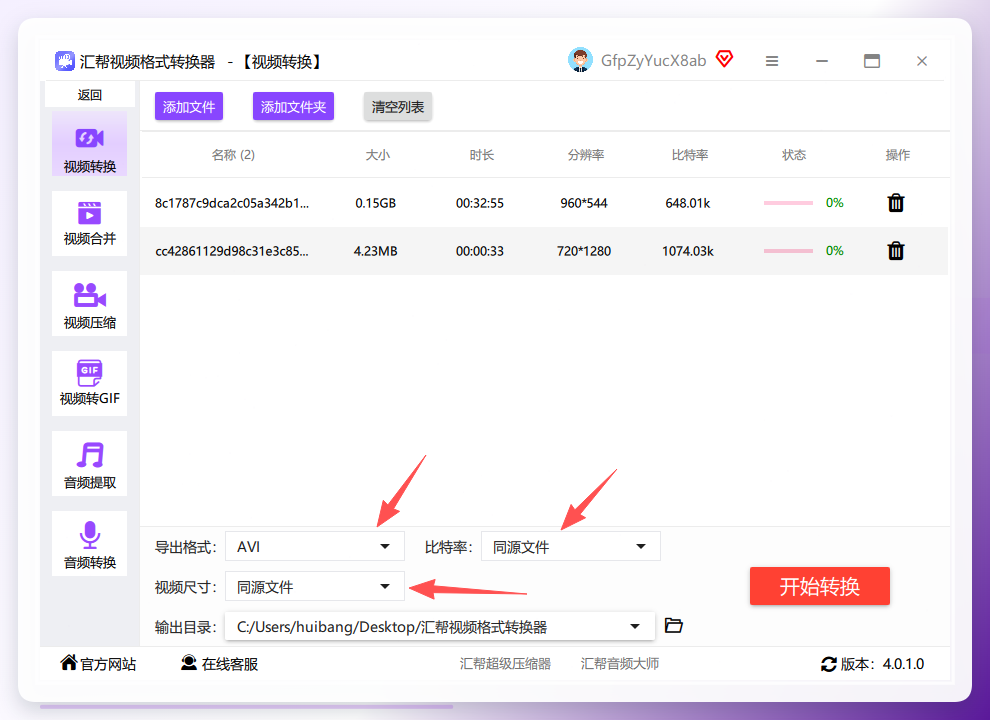Open the hamburger menu icon

[x=772, y=61]
